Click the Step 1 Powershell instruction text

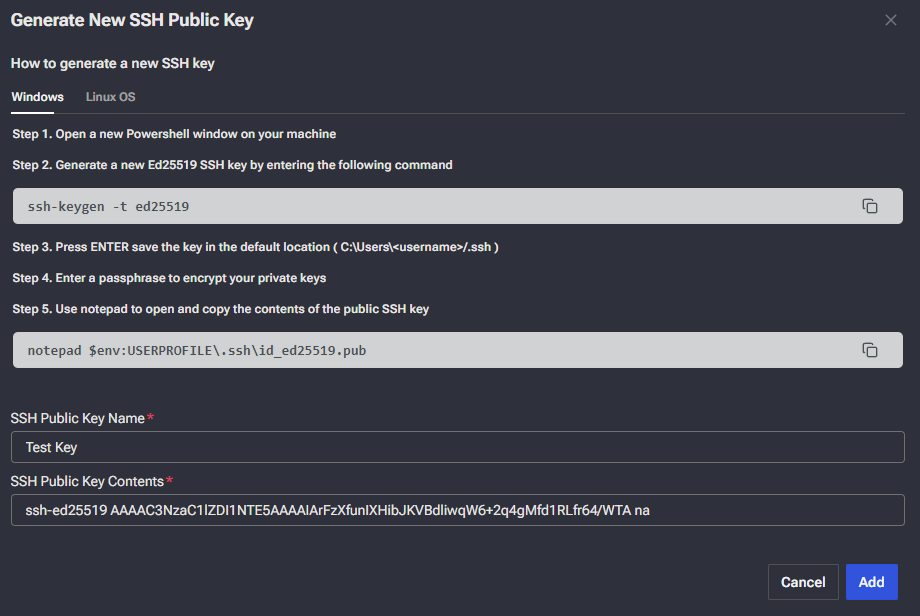pos(174,134)
